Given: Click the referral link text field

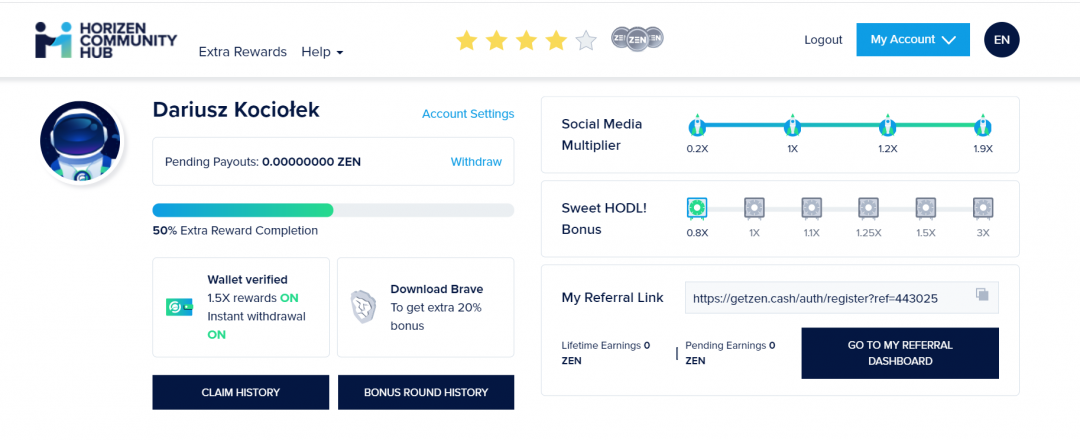Looking at the screenshot, I should click(x=825, y=297).
